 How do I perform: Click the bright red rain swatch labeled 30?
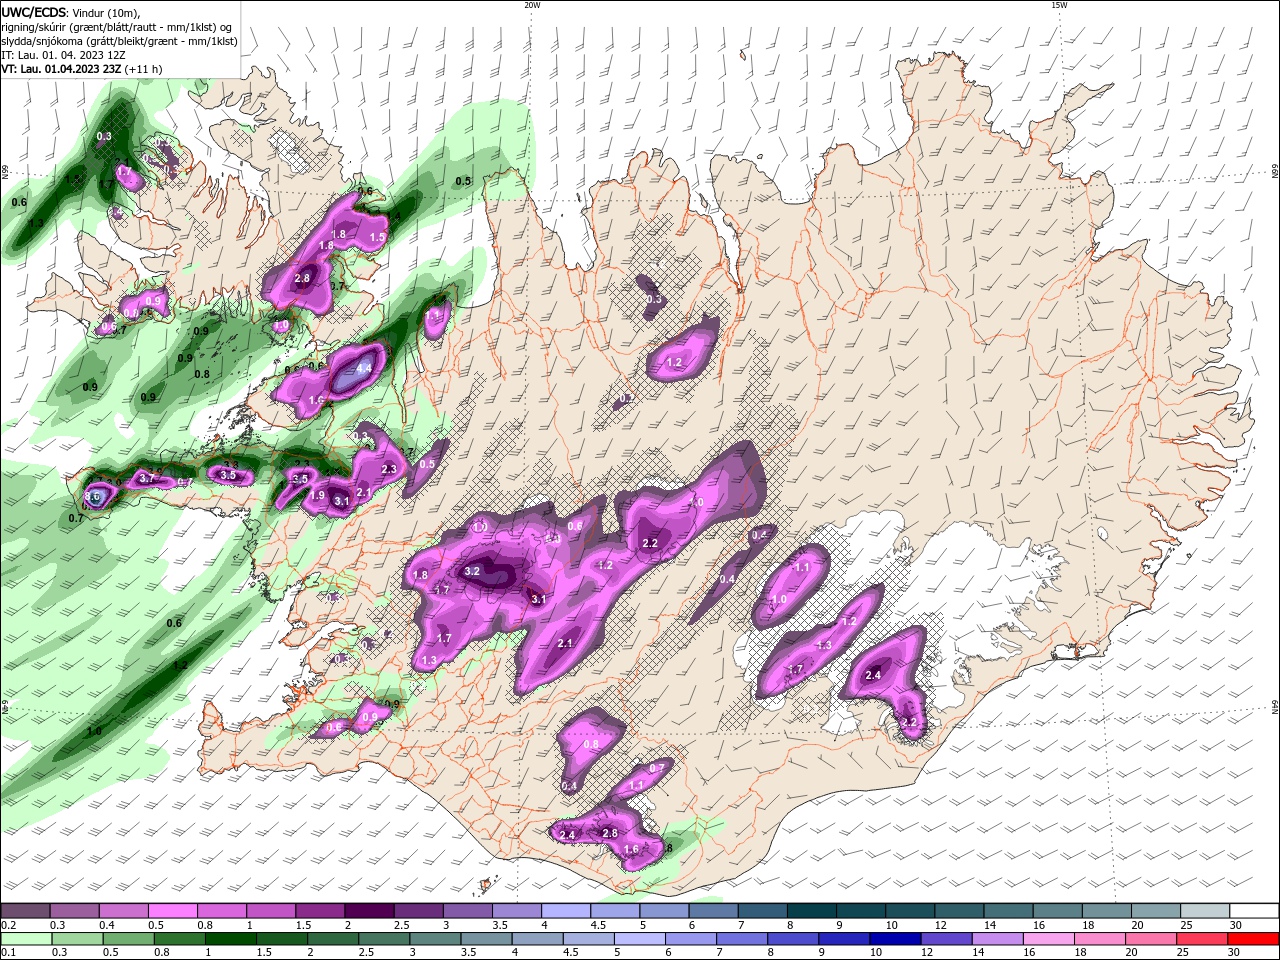point(1254,939)
